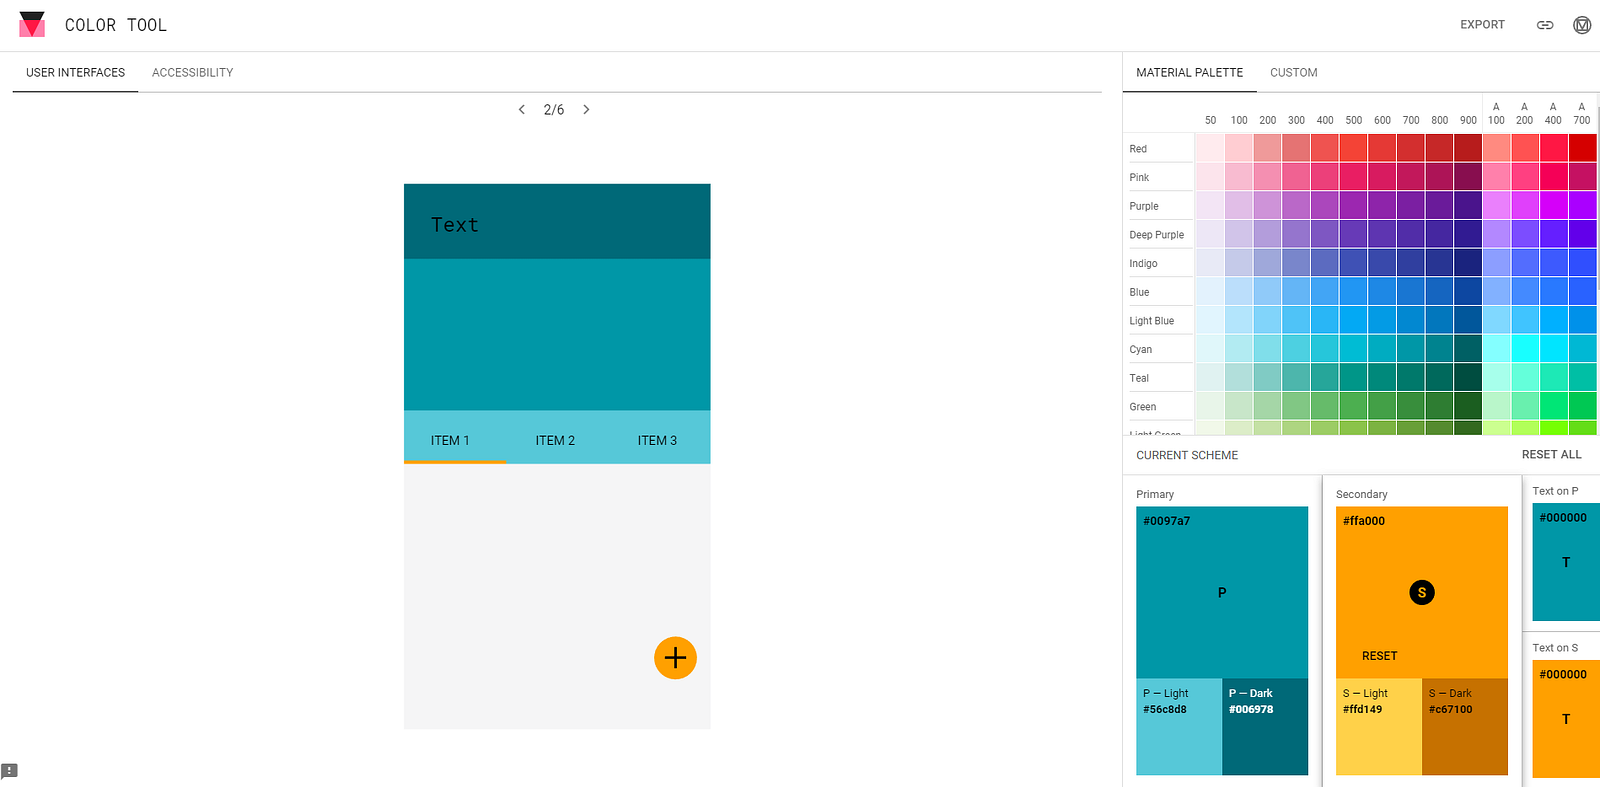The image size is (1600, 787).
Task: Select the S Dark #c67100 swatch
Action: [x=1465, y=727]
